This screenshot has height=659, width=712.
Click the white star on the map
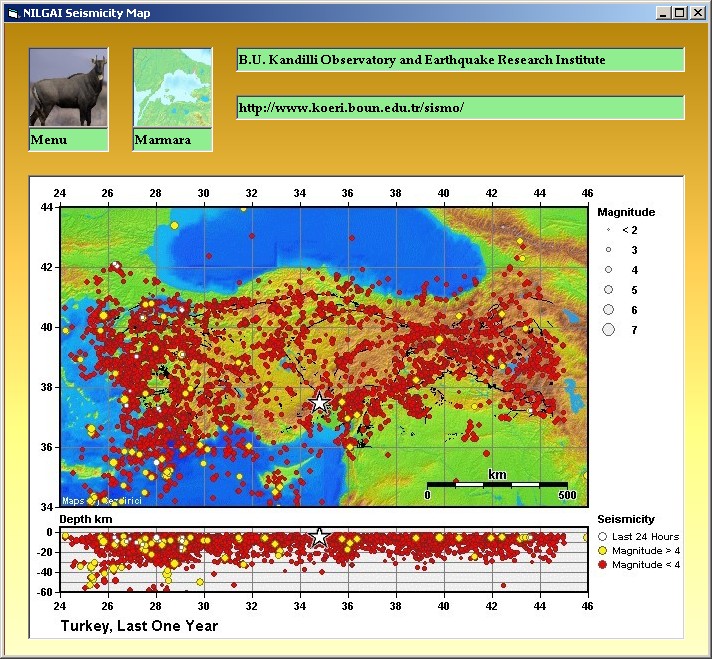coord(319,403)
